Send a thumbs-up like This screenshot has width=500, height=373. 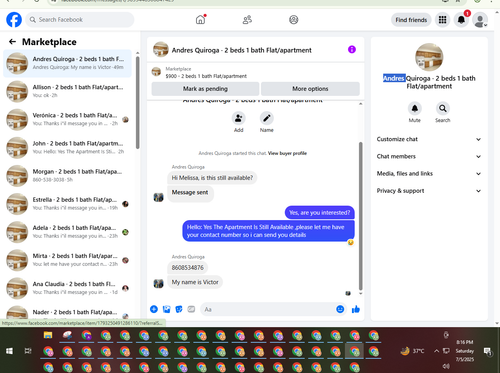click(x=356, y=309)
